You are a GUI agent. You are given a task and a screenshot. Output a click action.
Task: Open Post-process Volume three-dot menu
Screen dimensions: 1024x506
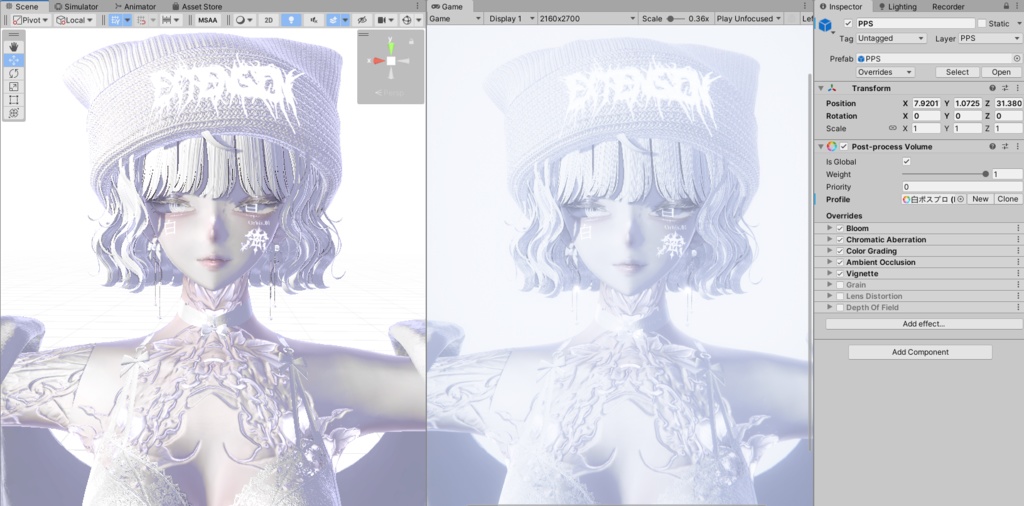[x=1017, y=147]
